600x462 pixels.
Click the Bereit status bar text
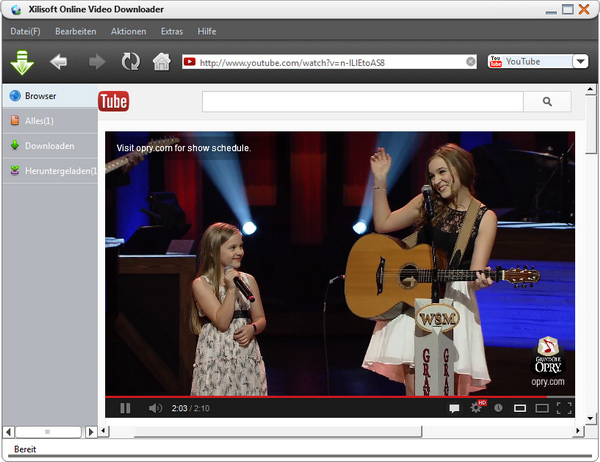(25, 449)
